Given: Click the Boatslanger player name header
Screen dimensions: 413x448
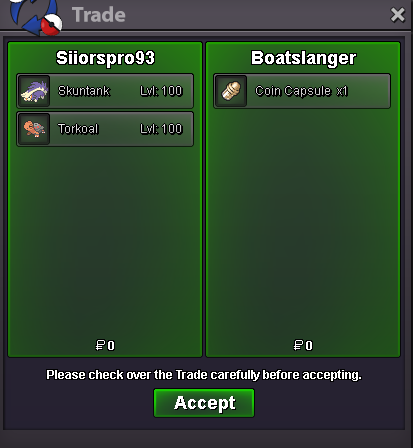Looking at the screenshot, I should (x=303, y=58).
